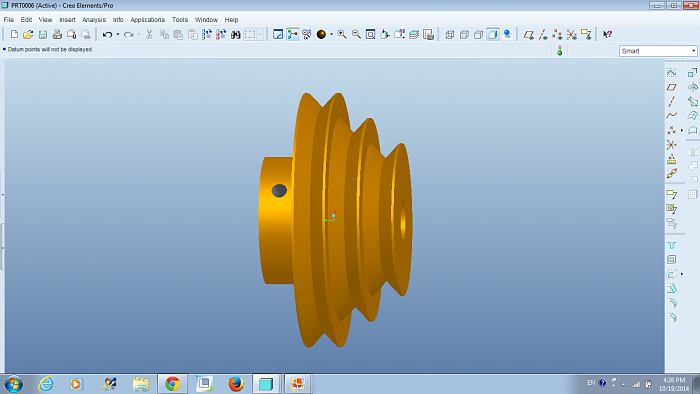Screen dimensions: 700x394
Task: Click the Print icon in the toolbar
Action: pos(57,34)
